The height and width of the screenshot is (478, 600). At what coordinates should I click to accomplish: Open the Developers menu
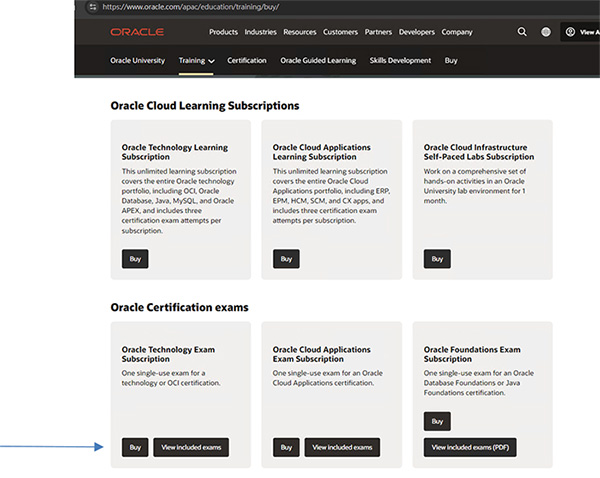click(417, 32)
